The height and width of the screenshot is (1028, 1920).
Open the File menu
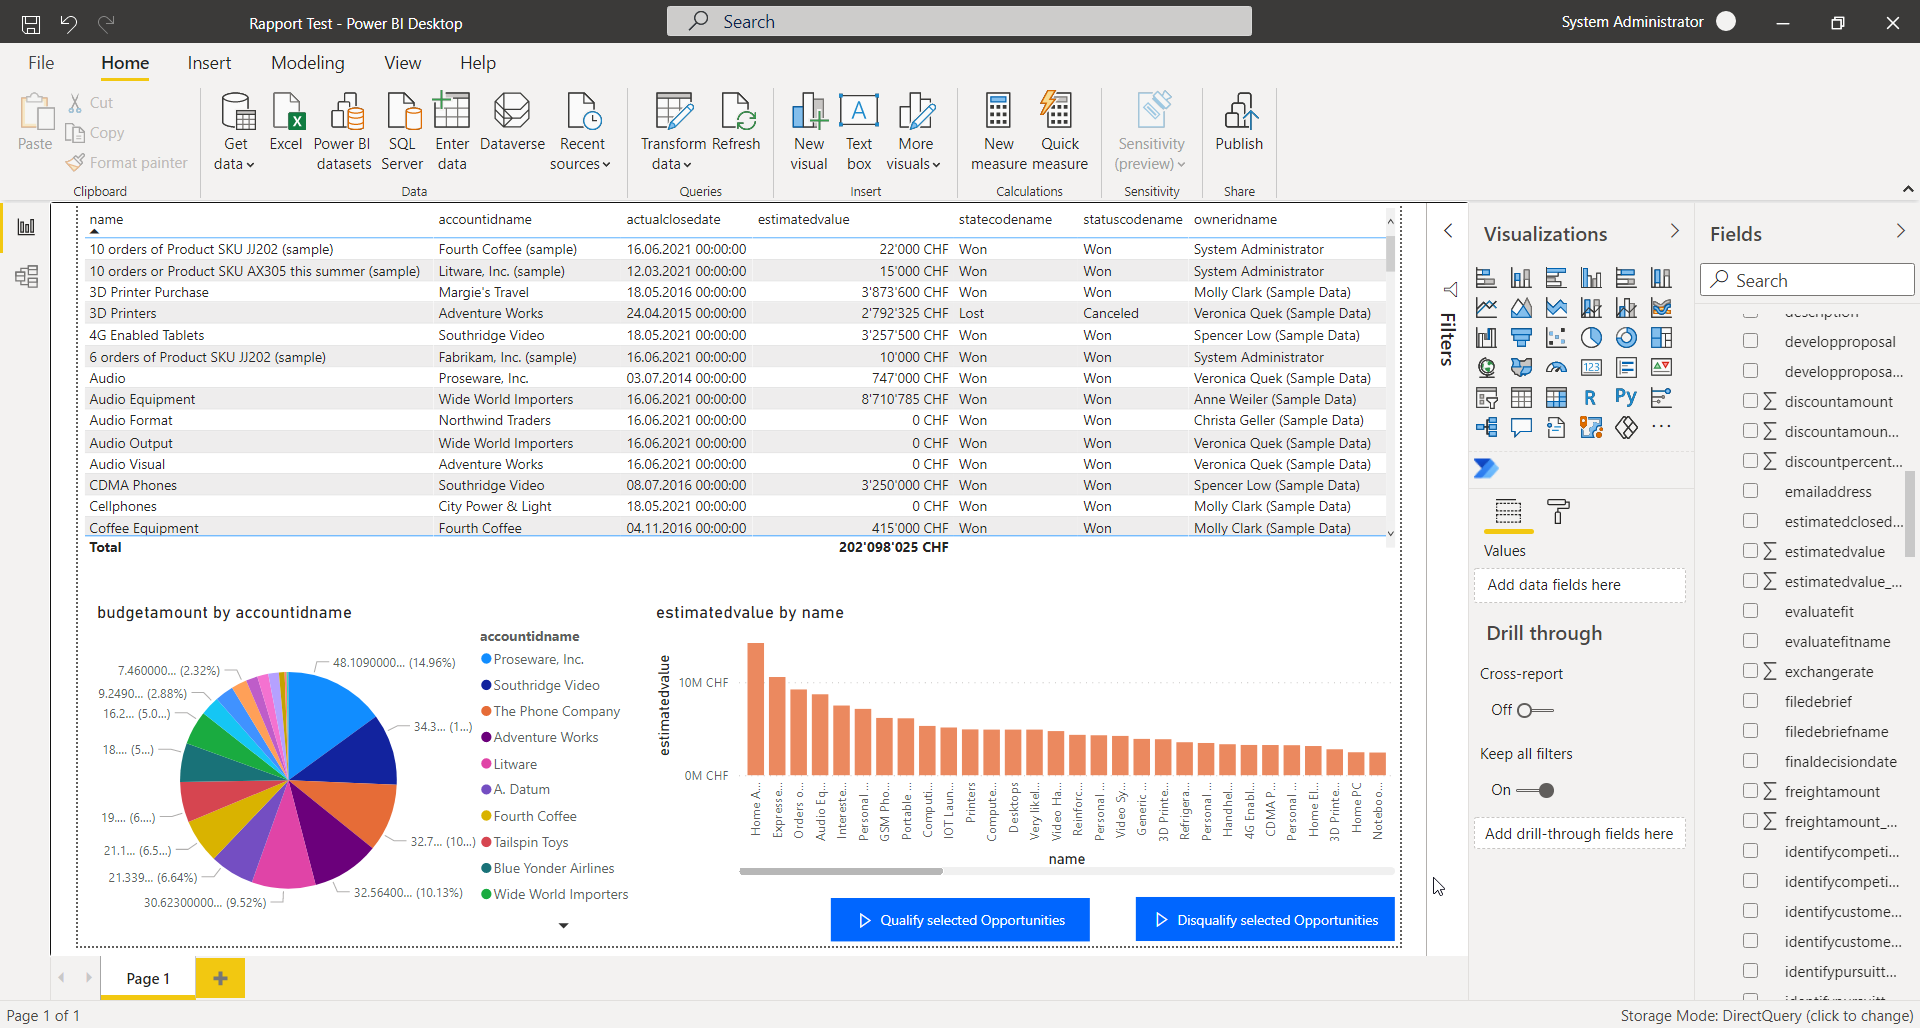pyautogui.click(x=41, y=63)
